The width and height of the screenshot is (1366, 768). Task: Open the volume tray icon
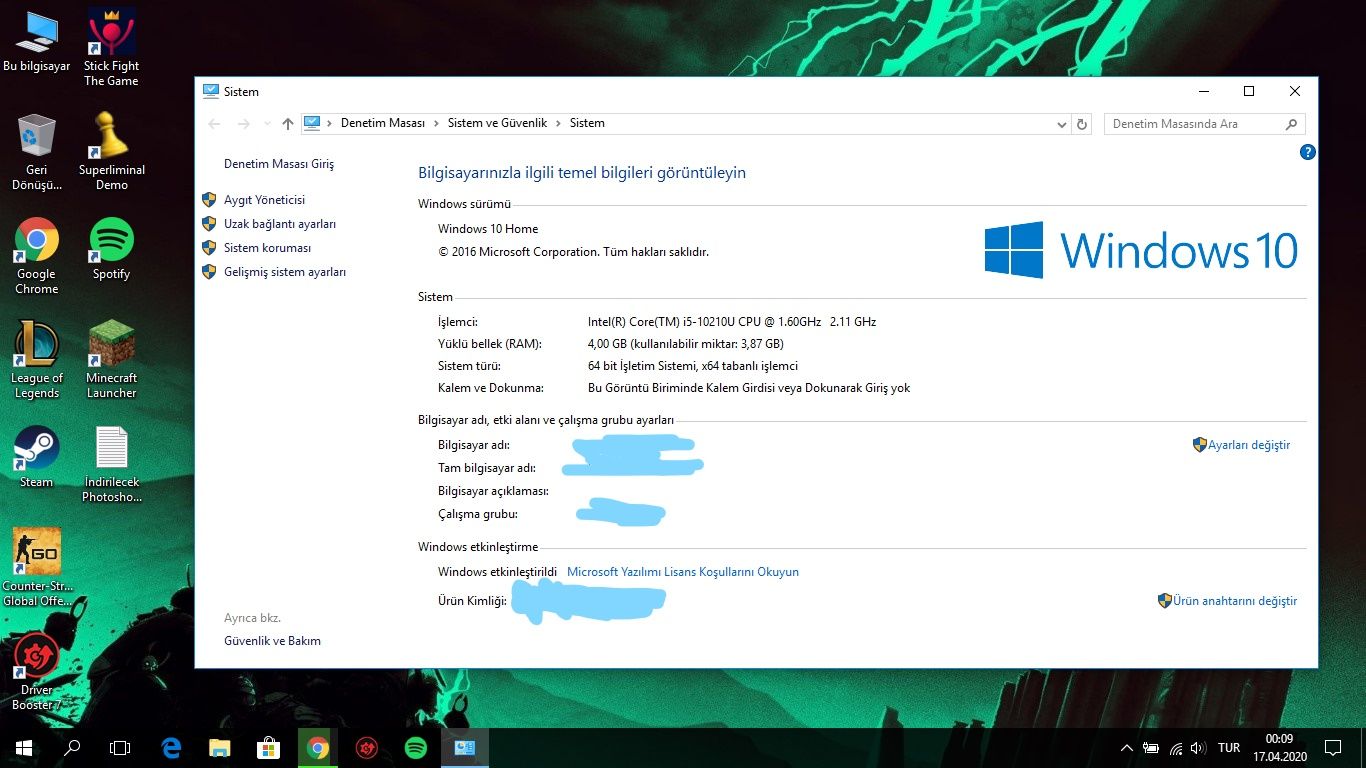pyautogui.click(x=1199, y=747)
